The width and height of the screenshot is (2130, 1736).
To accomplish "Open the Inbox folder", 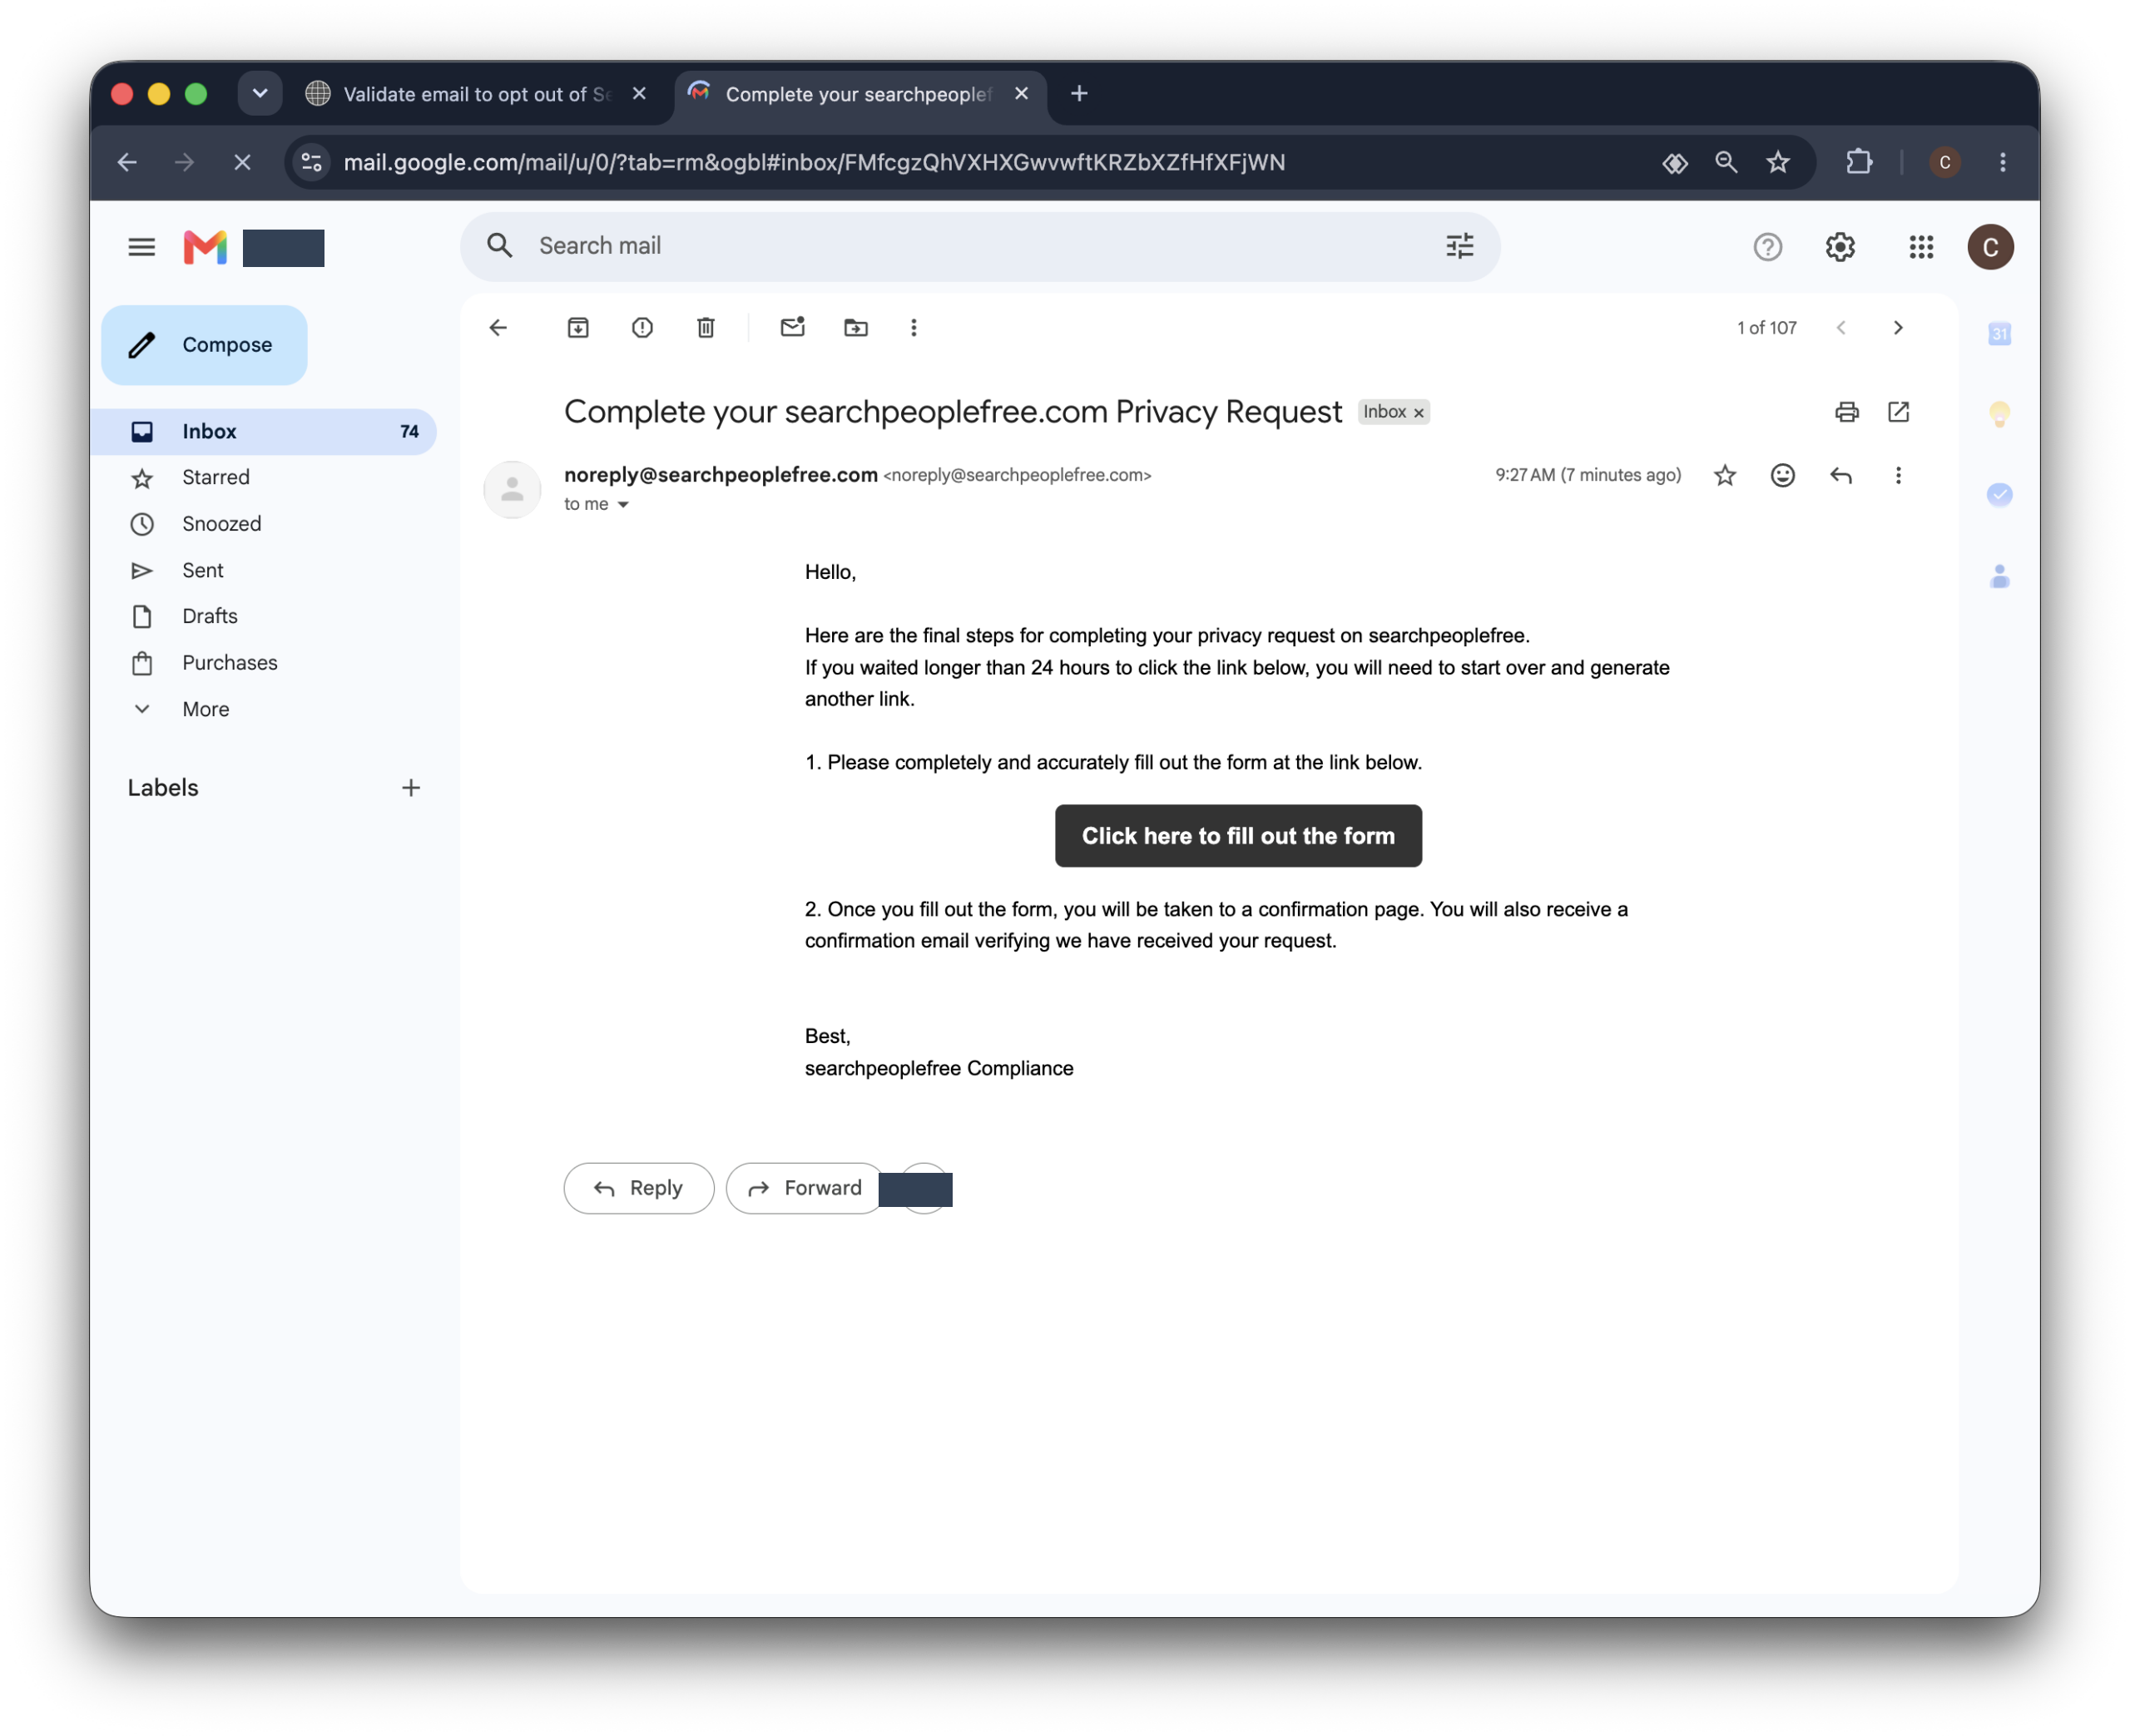I will click(x=265, y=432).
